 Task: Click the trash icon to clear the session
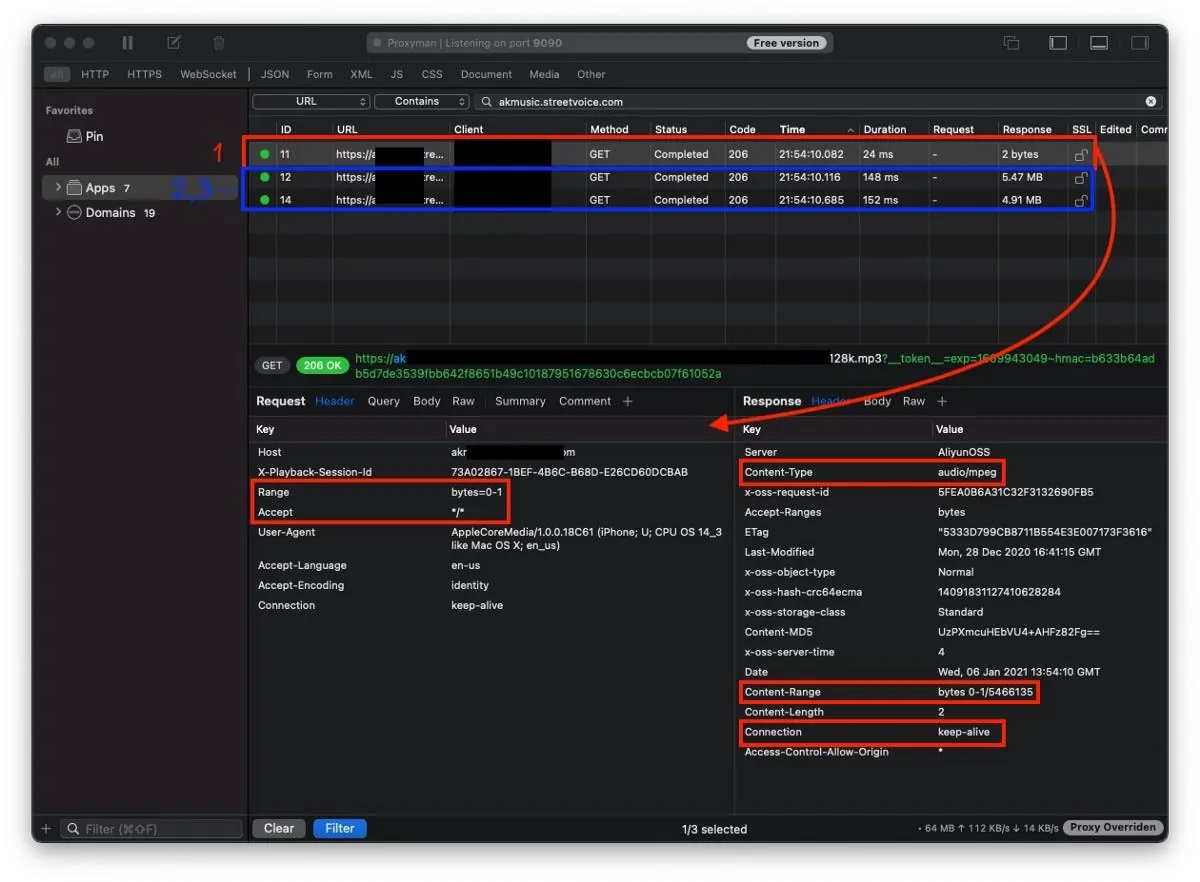(219, 43)
